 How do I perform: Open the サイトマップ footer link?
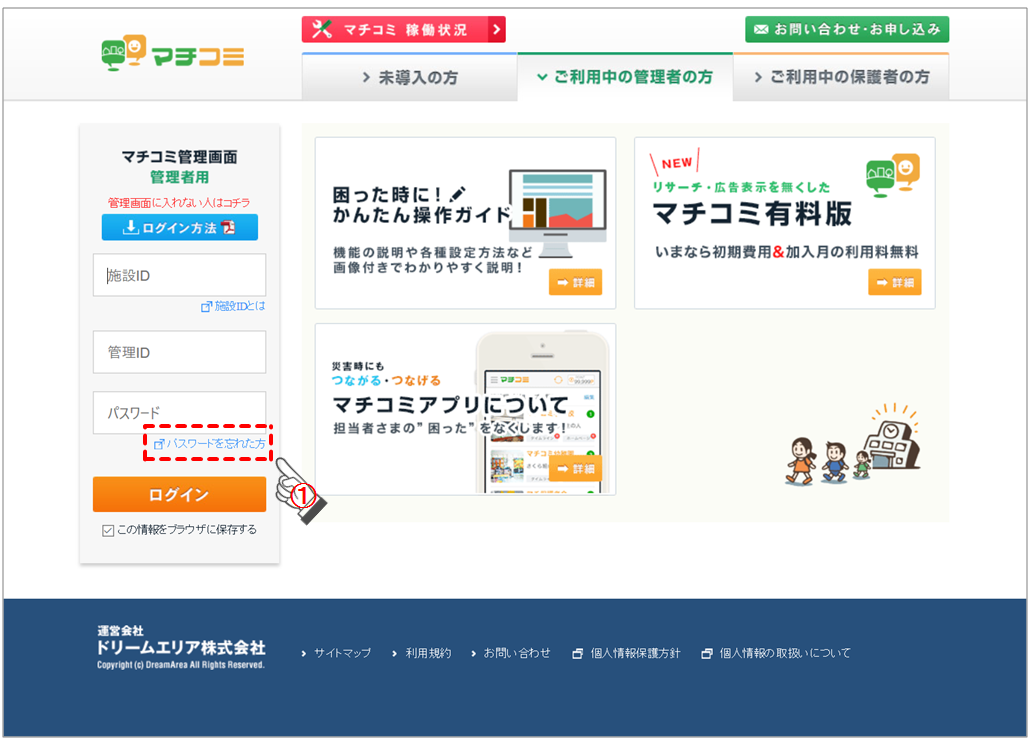342,653
